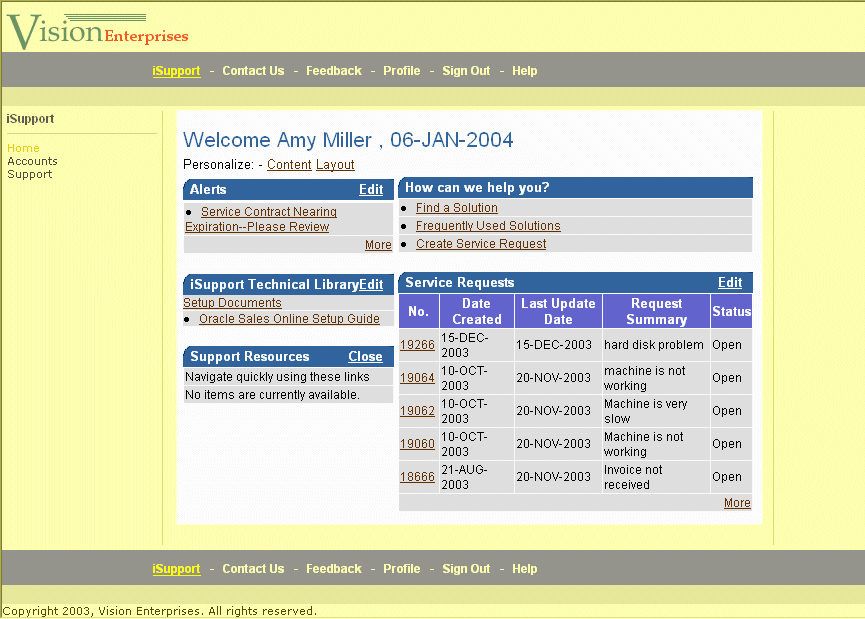Click the copyright notice text
865x619 pixels.
pos(160,611)
